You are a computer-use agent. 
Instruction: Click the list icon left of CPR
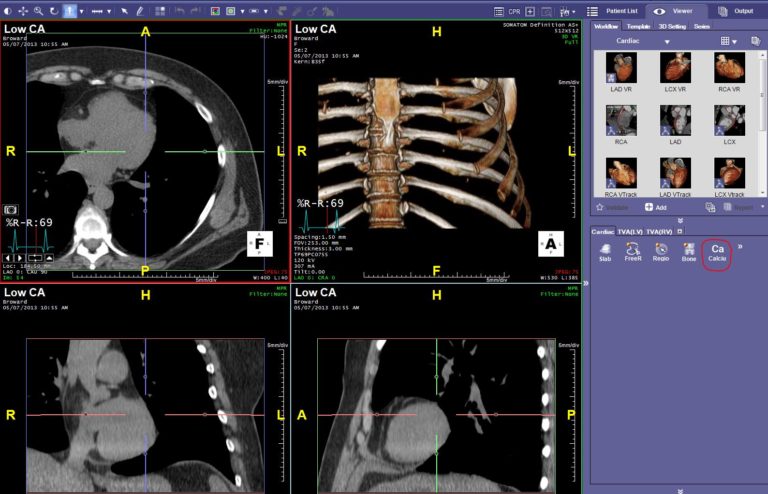point(499,11)
